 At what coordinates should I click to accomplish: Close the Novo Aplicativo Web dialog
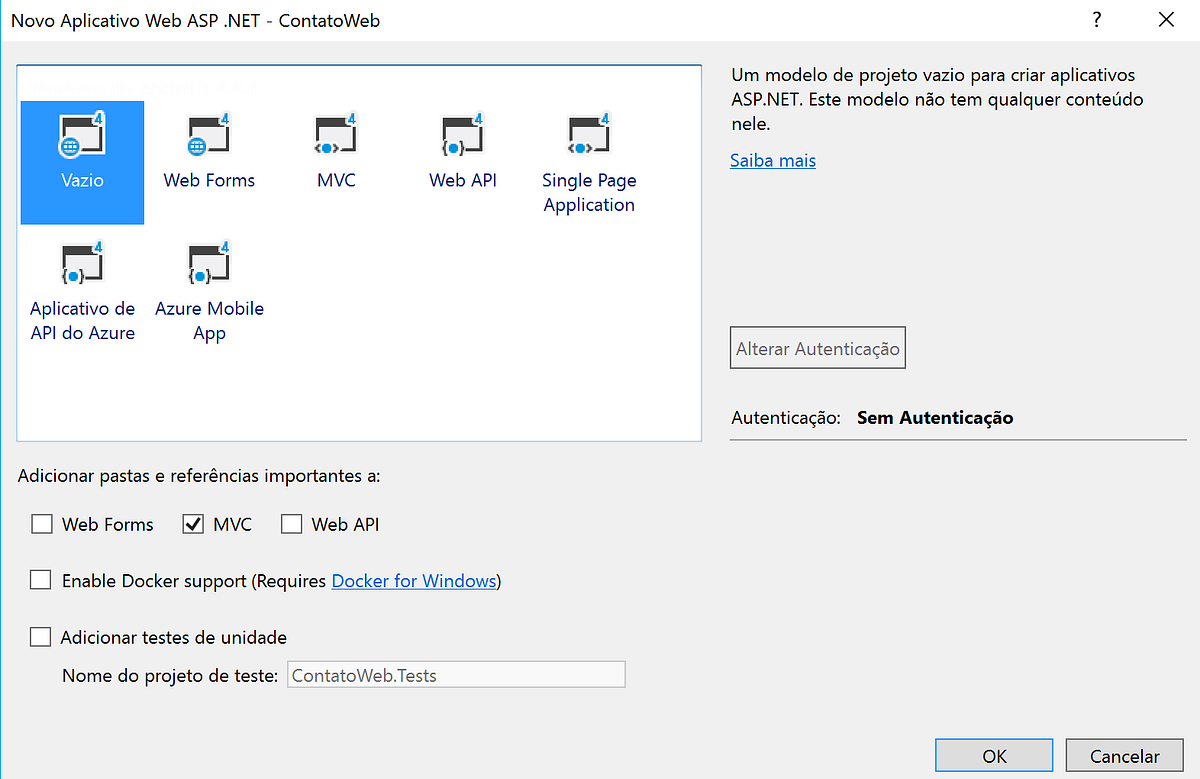[1165, 19]
